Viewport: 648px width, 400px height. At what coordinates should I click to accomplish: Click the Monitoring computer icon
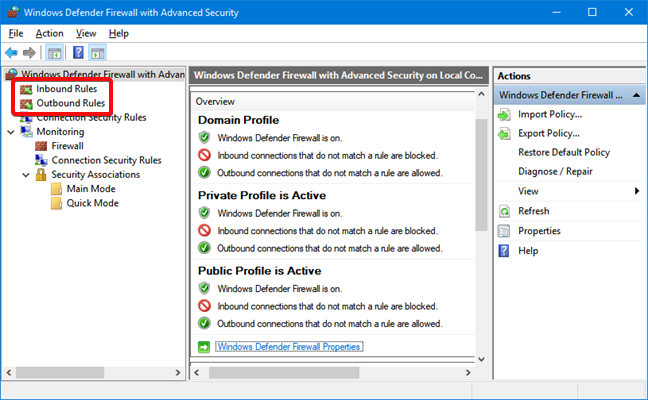click(26, 132)
